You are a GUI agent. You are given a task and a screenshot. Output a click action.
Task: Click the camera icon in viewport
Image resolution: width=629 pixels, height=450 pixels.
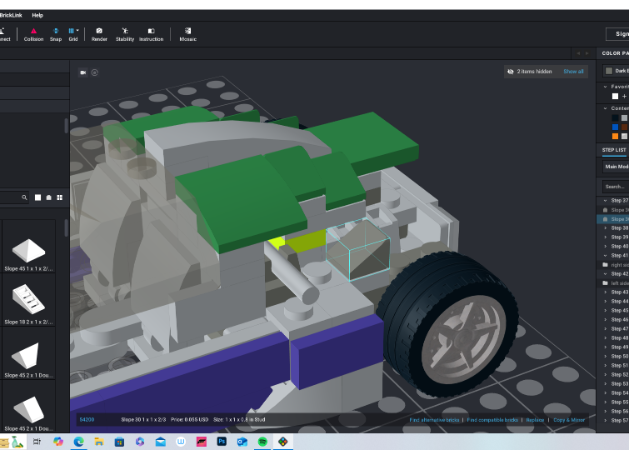pyautogui.click(x=83, y=72)
